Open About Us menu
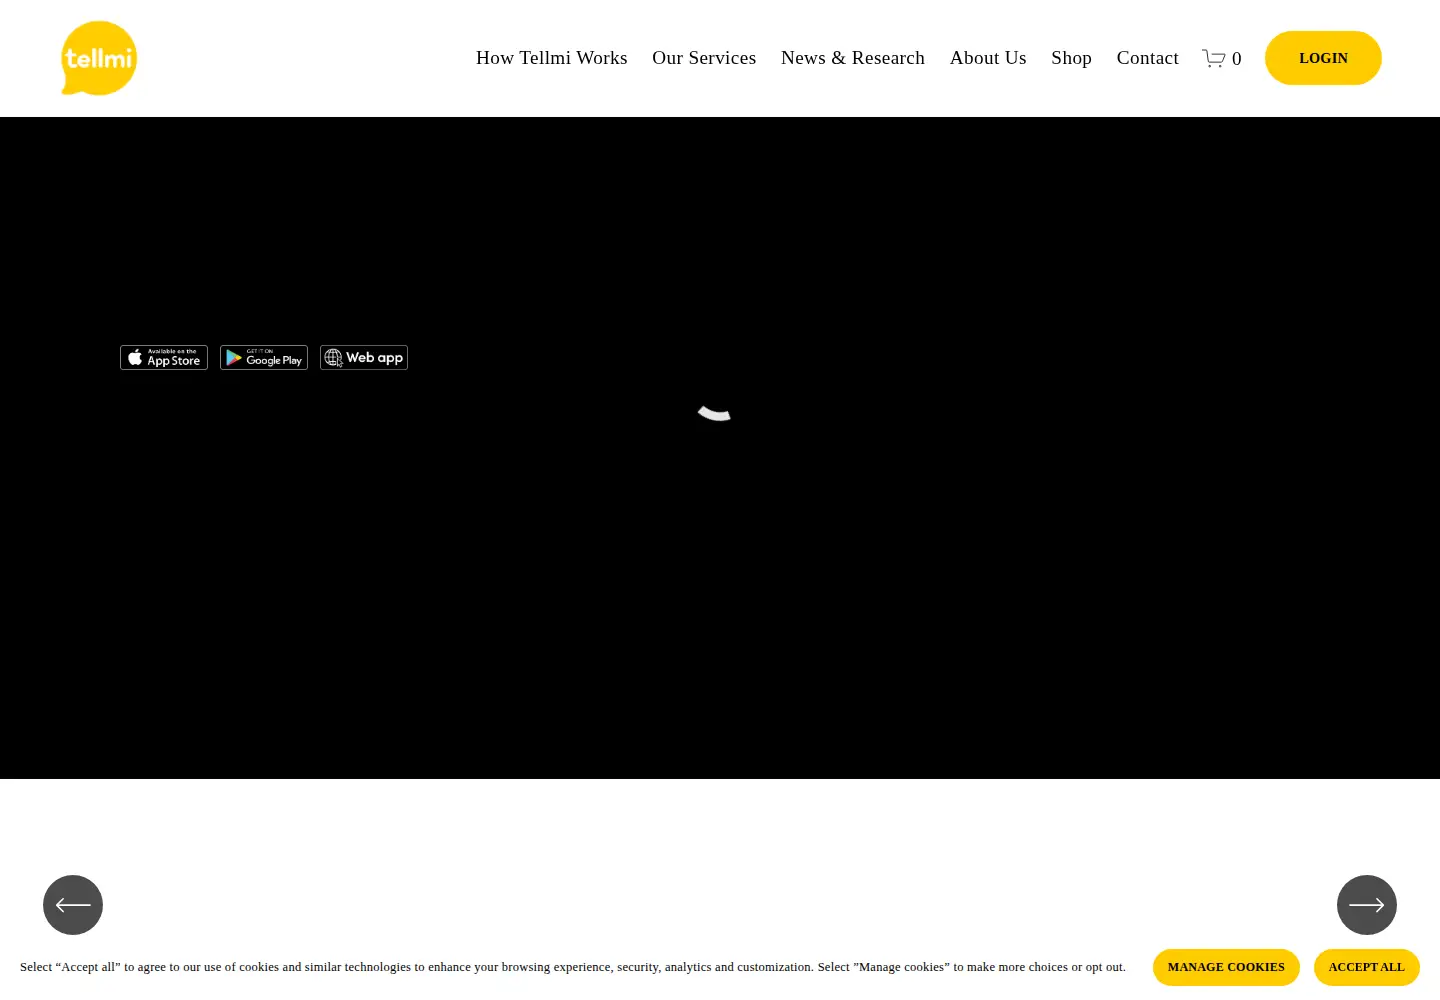 pos(988,58)
